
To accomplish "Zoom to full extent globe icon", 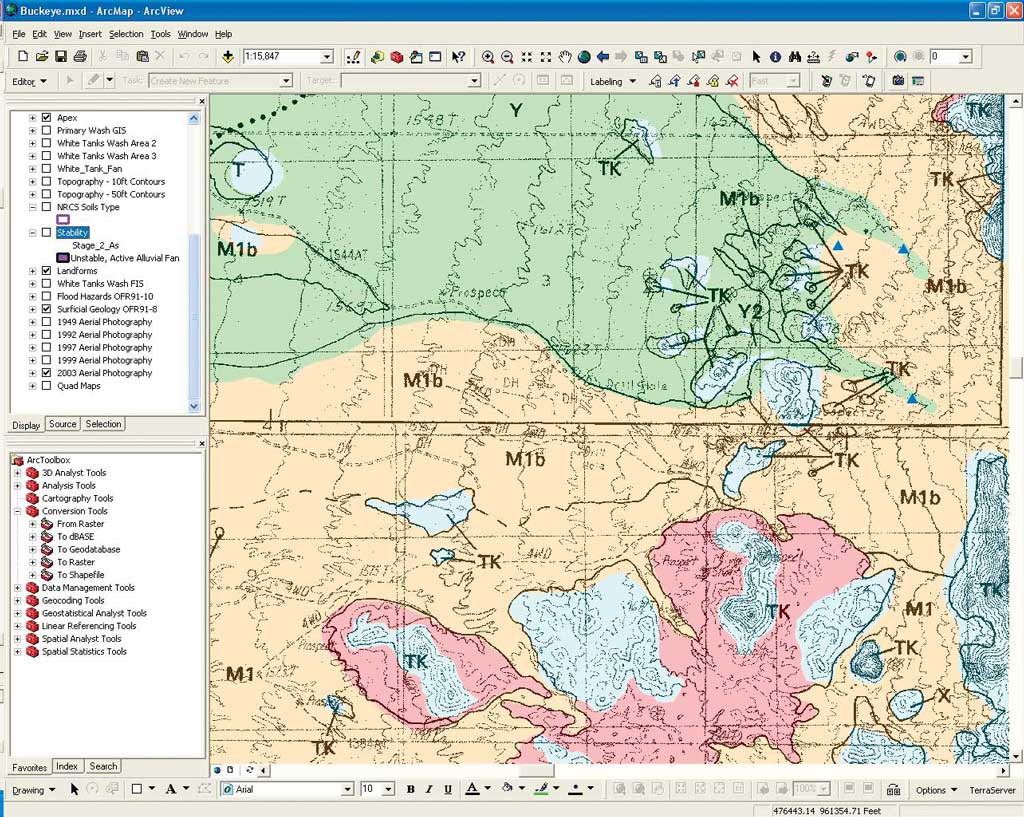I will [584, 57].
